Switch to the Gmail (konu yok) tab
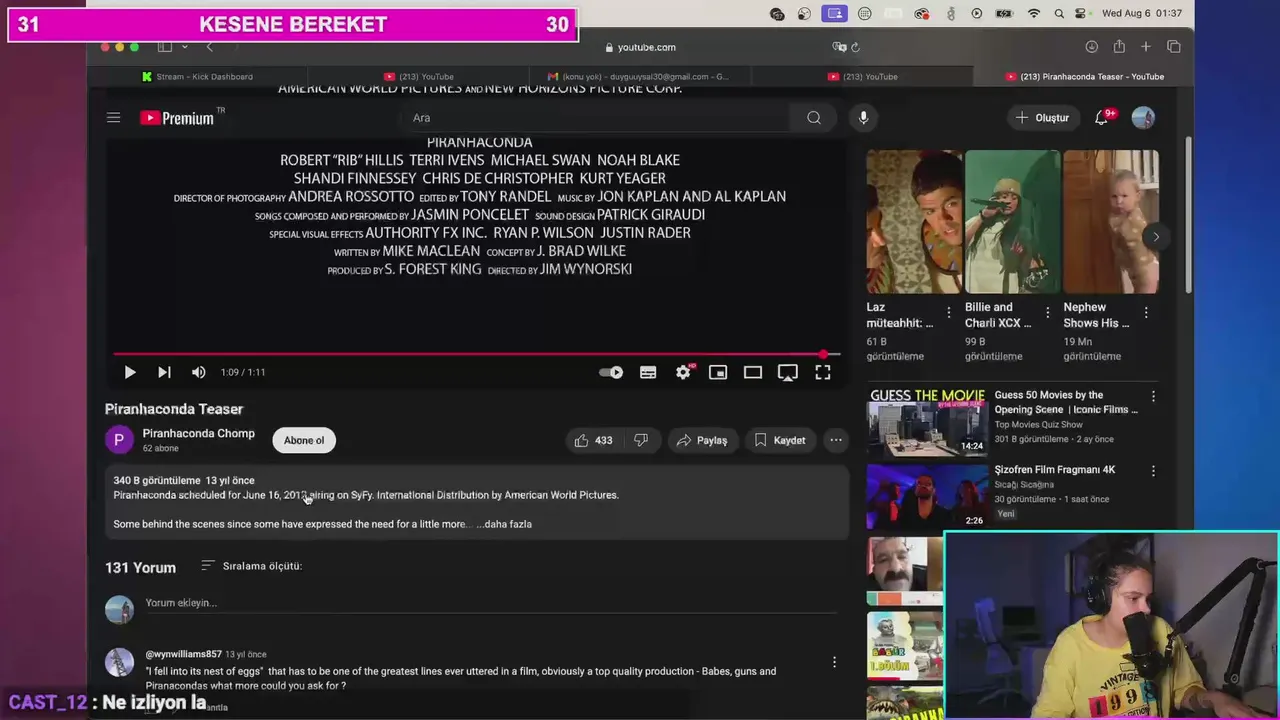 point(640,76)
